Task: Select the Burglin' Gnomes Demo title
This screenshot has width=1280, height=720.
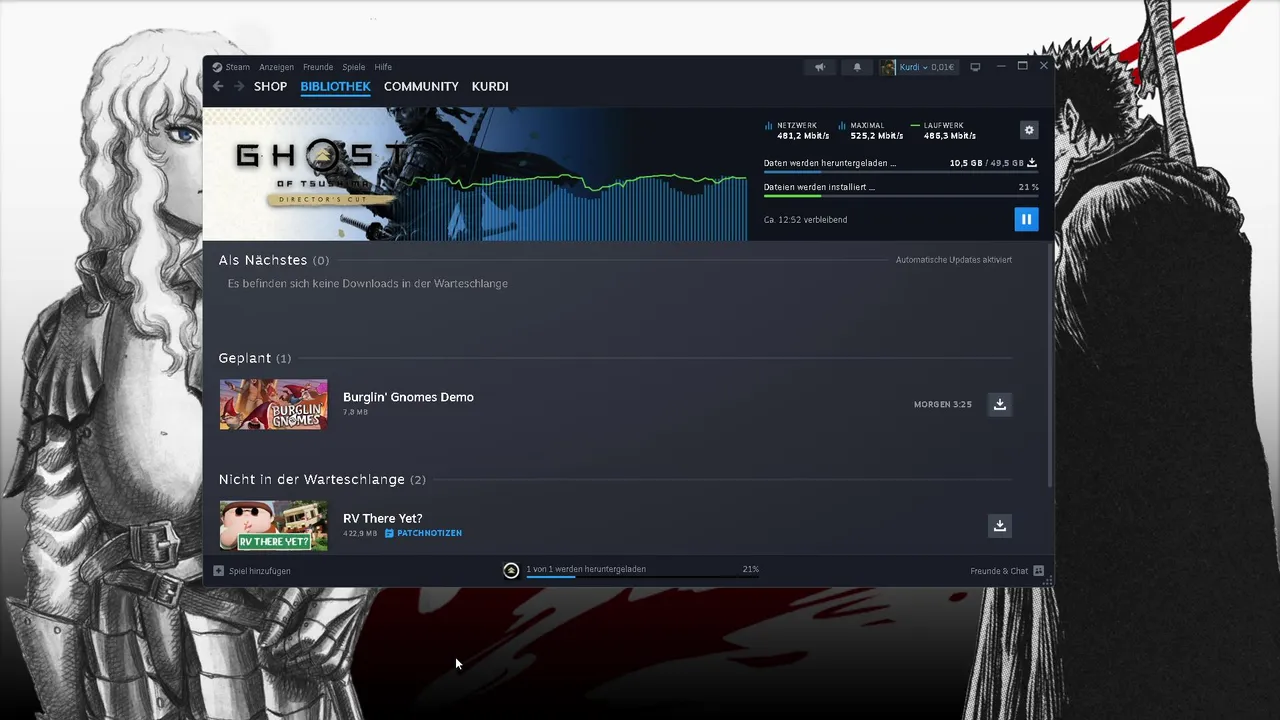Action: 408,397
